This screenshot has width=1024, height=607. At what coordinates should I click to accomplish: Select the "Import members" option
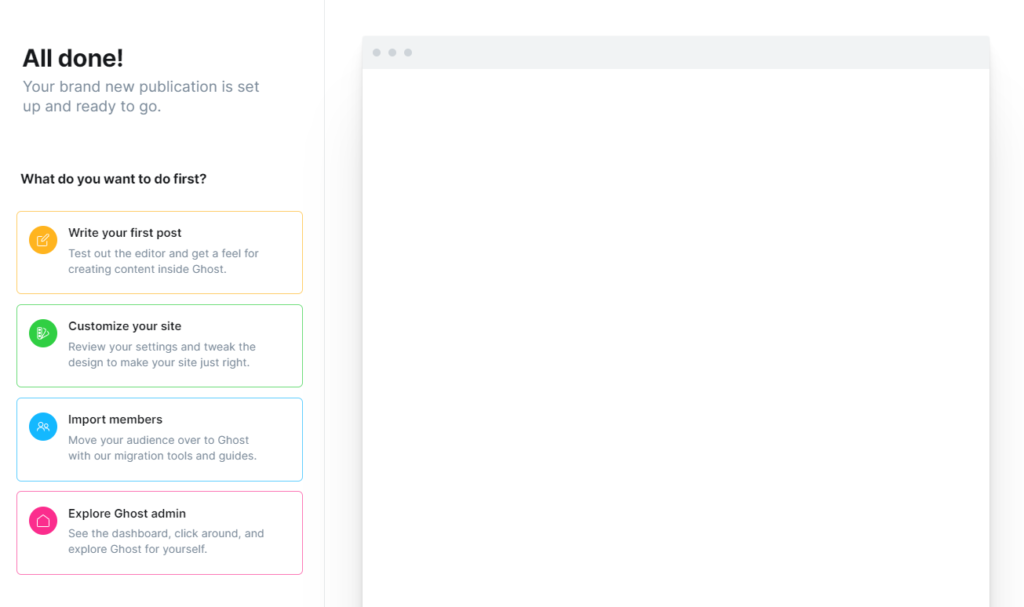pyautogui.click(x=159, y=439)
